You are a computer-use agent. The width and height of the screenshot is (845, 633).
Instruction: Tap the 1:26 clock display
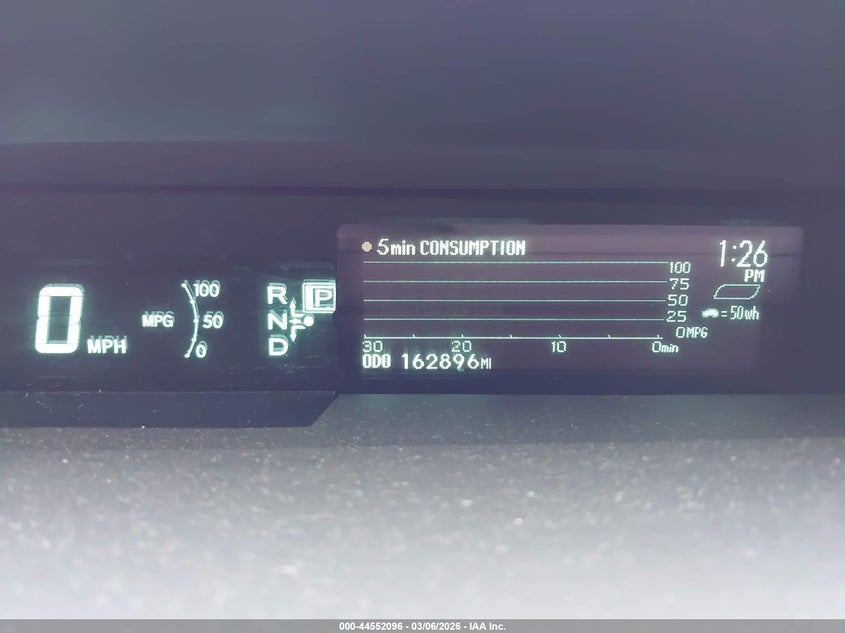[x=742, y=254]
